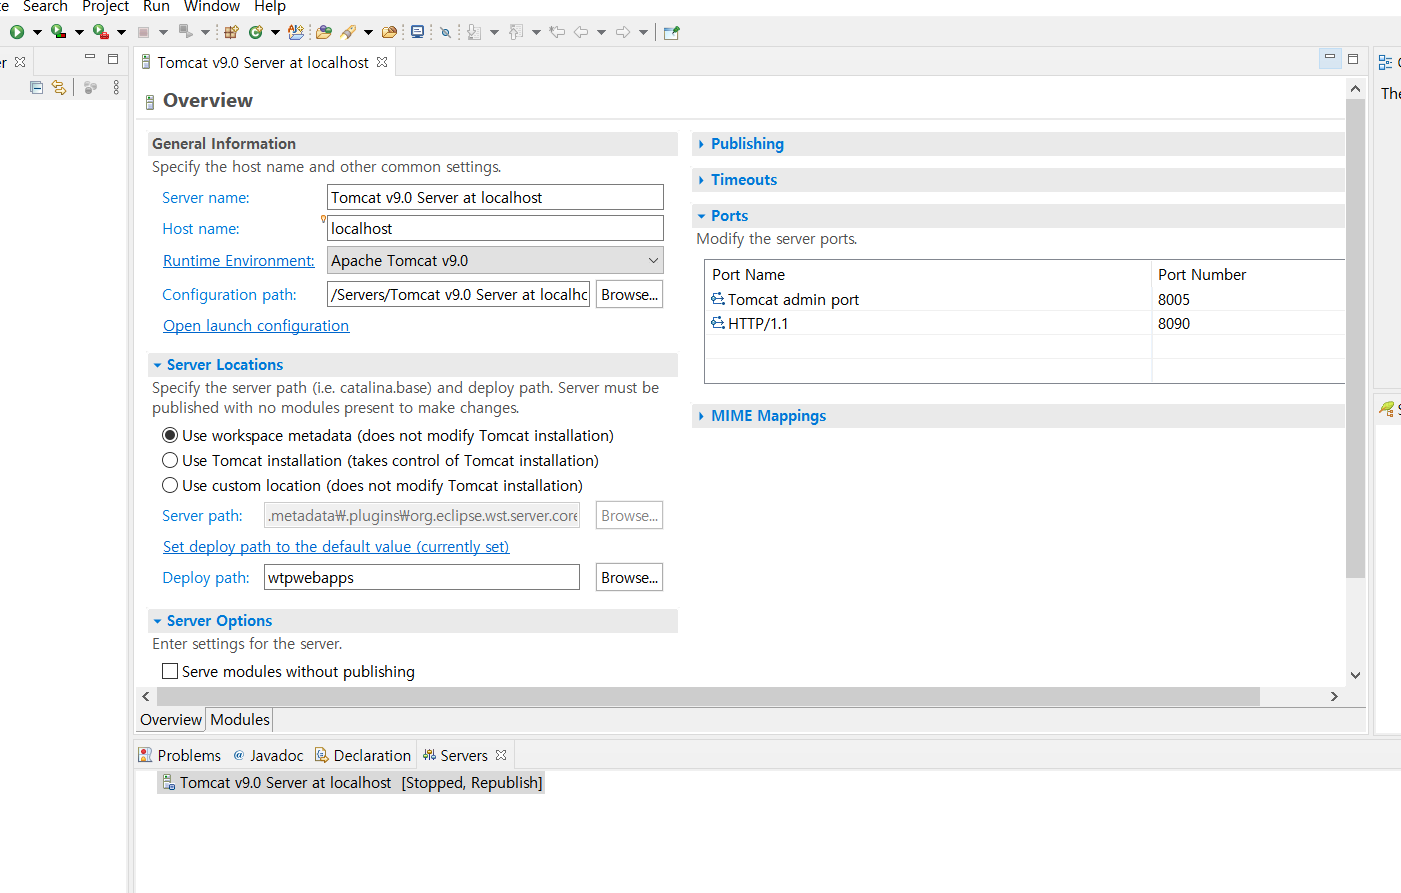Collapse the Ports section
The height and width of the screenshot is (893, 1401).
[x=701, y=216]
